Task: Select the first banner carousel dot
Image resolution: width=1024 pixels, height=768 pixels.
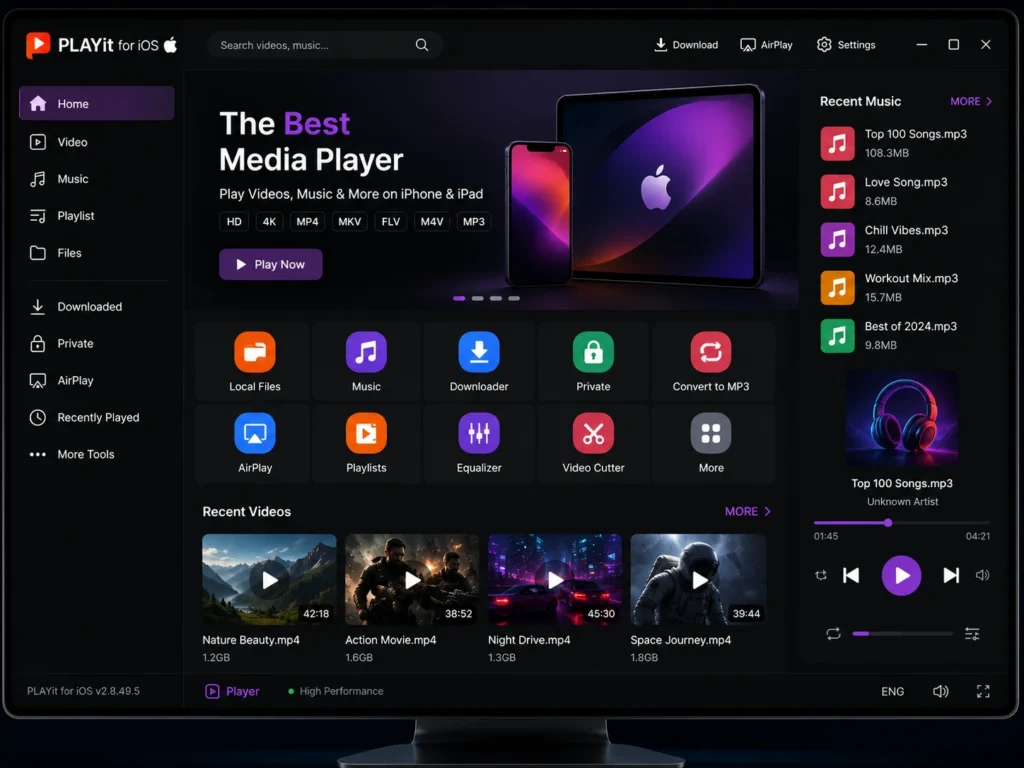Action: [x=459, y=298]
